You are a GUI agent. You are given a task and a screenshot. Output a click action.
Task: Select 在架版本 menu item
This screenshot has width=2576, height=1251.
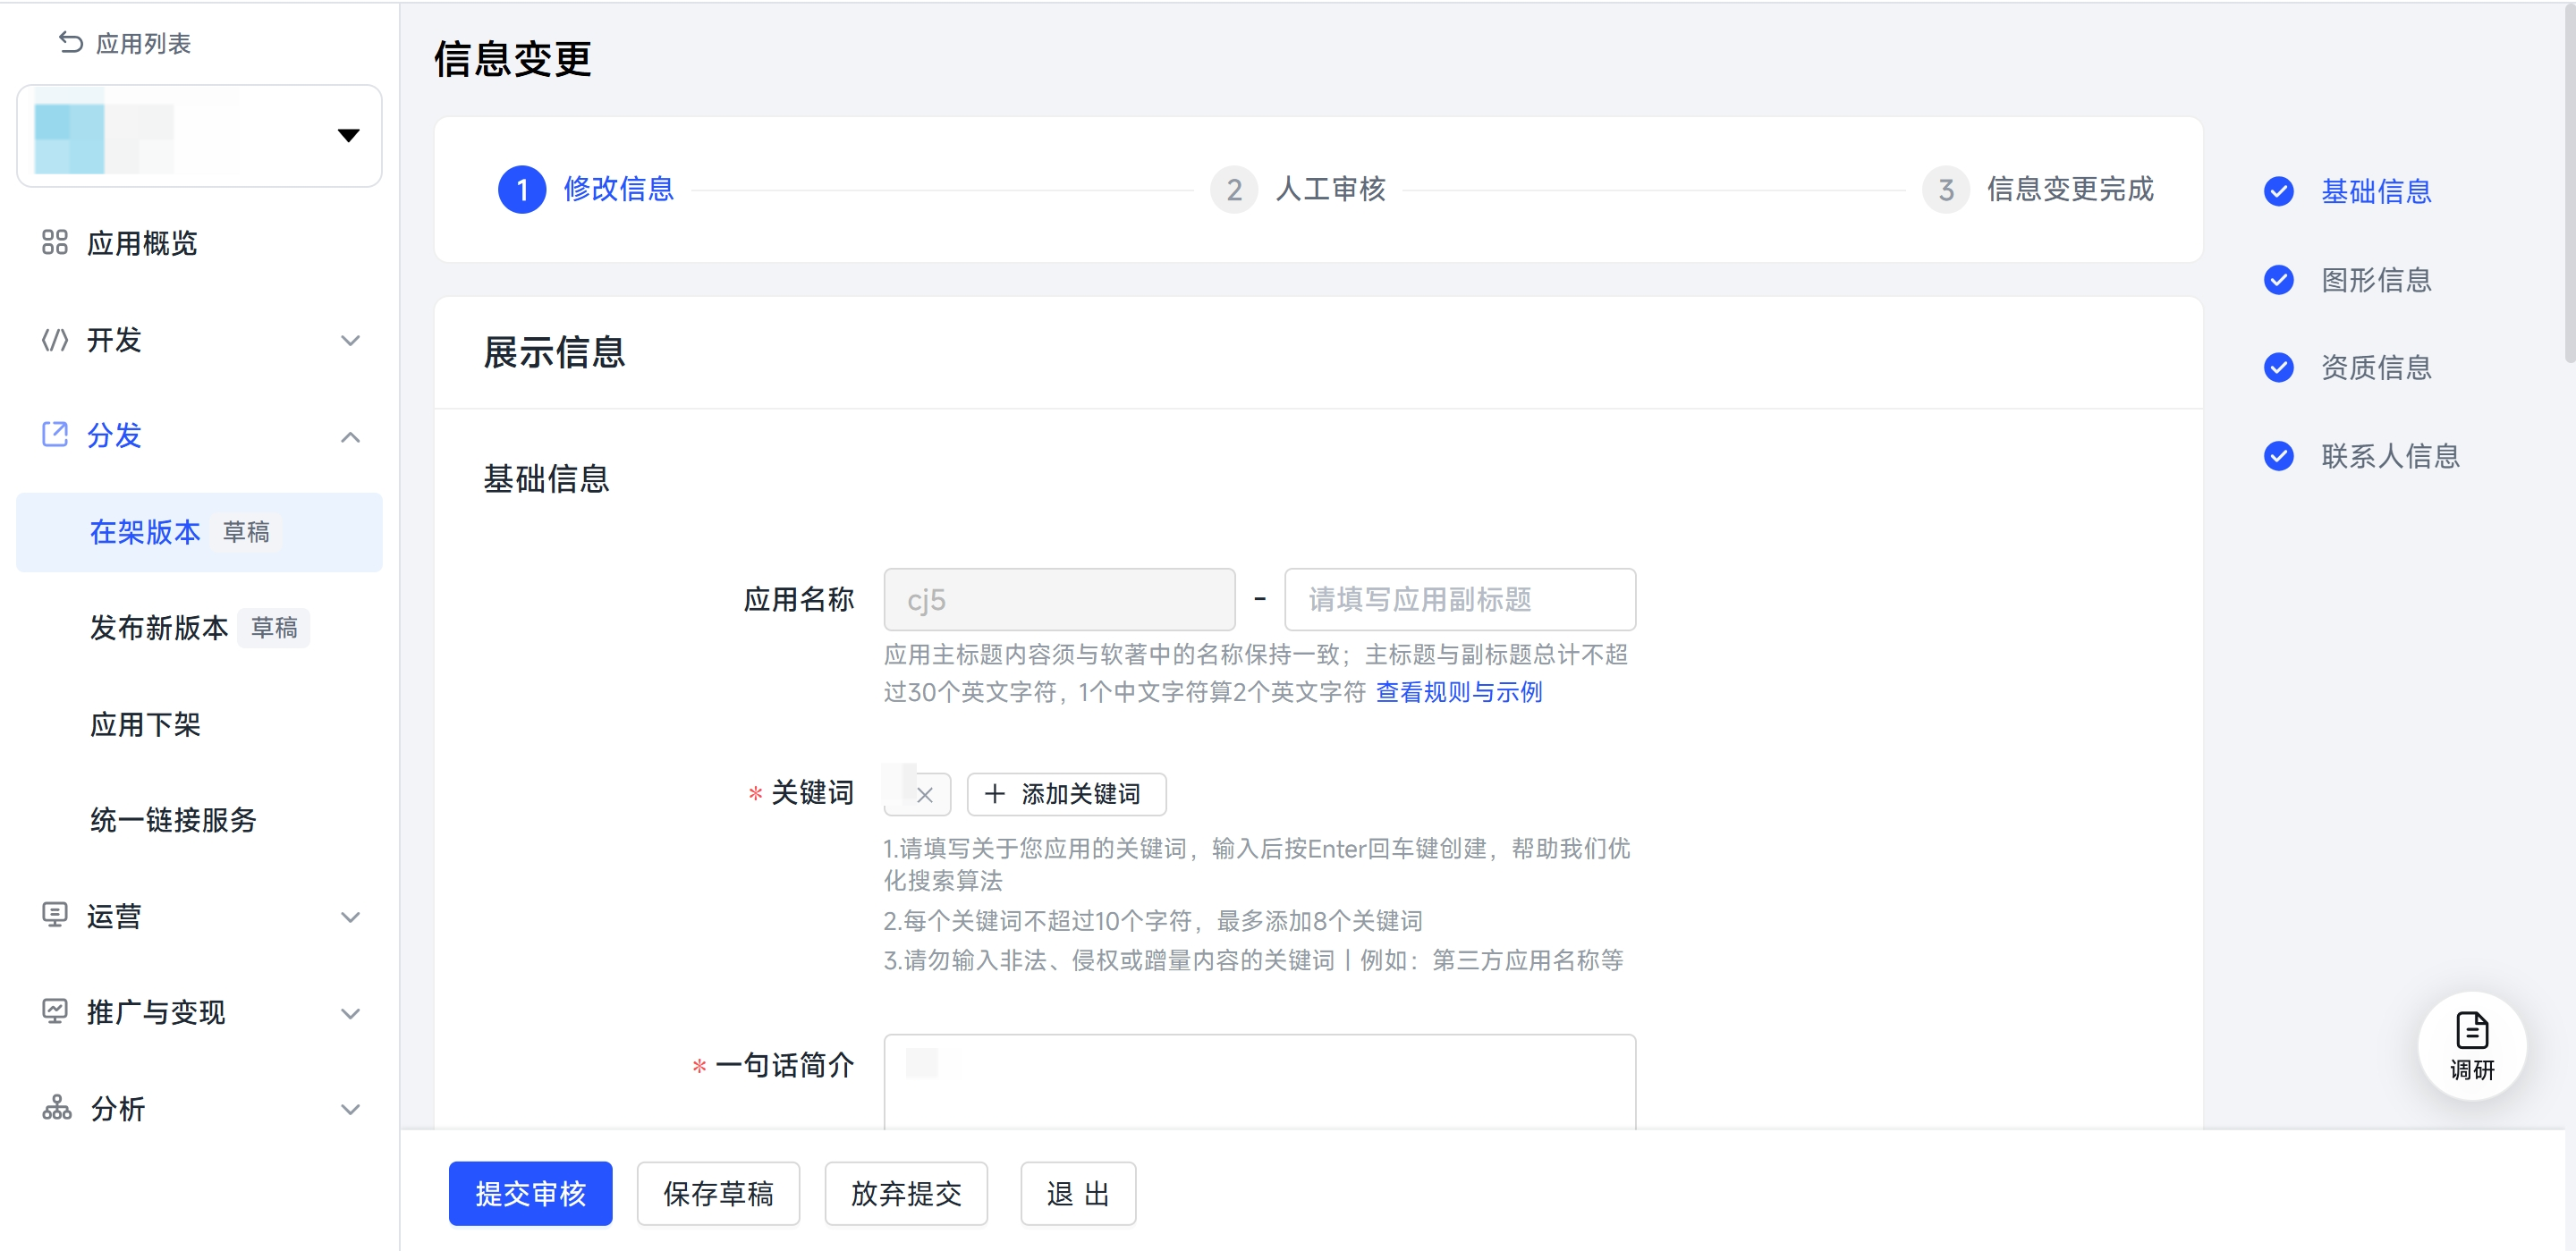coord(199,532)
